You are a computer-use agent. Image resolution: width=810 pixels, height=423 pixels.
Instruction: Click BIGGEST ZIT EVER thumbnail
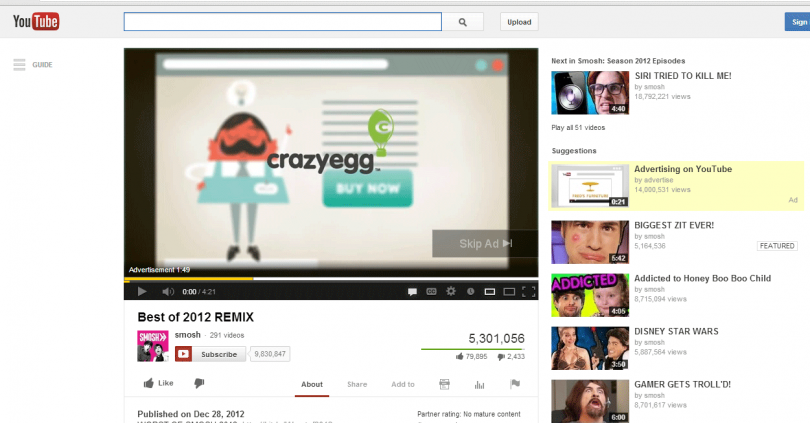pos(590,242)
